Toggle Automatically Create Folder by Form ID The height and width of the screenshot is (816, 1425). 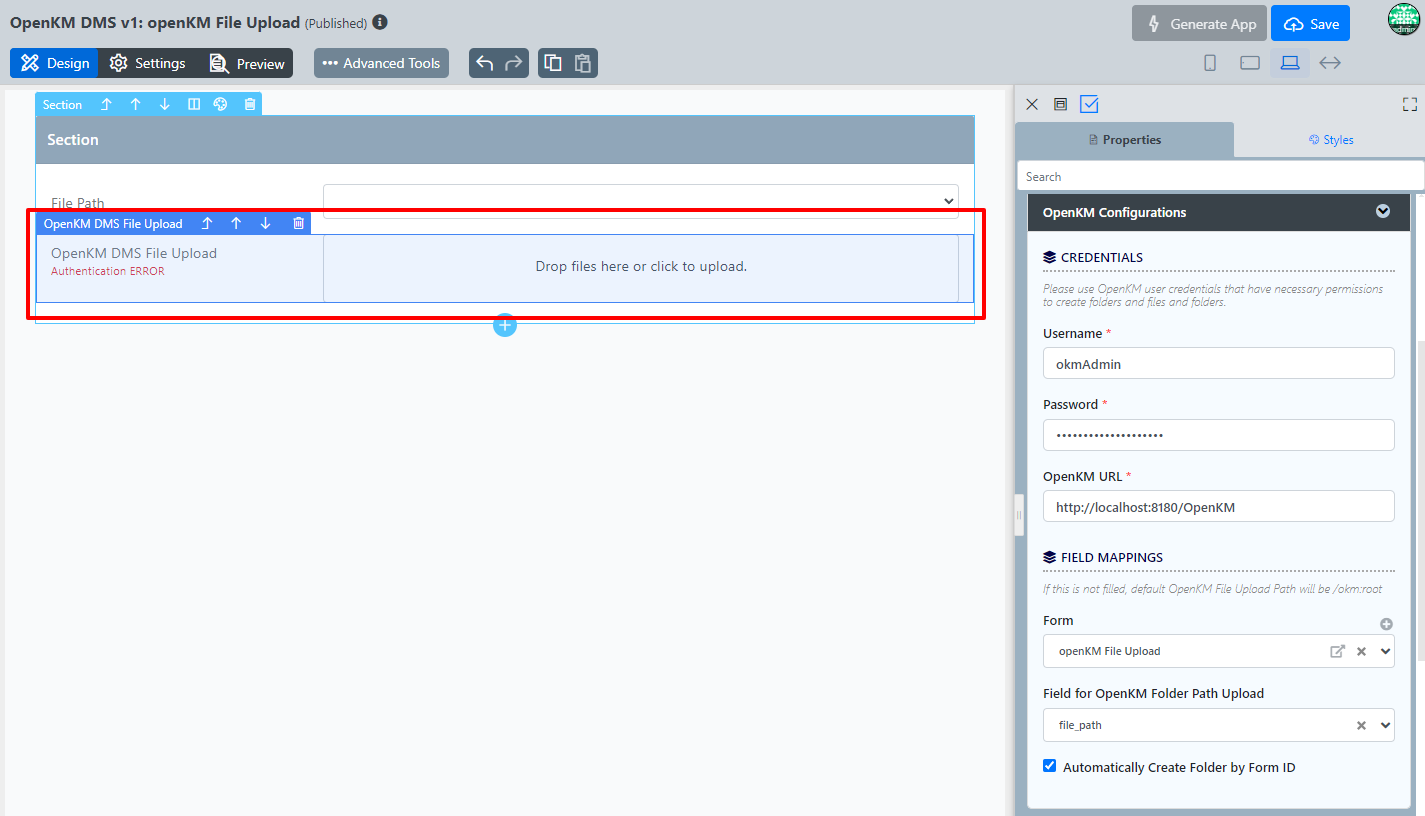tap(1050, 766)
